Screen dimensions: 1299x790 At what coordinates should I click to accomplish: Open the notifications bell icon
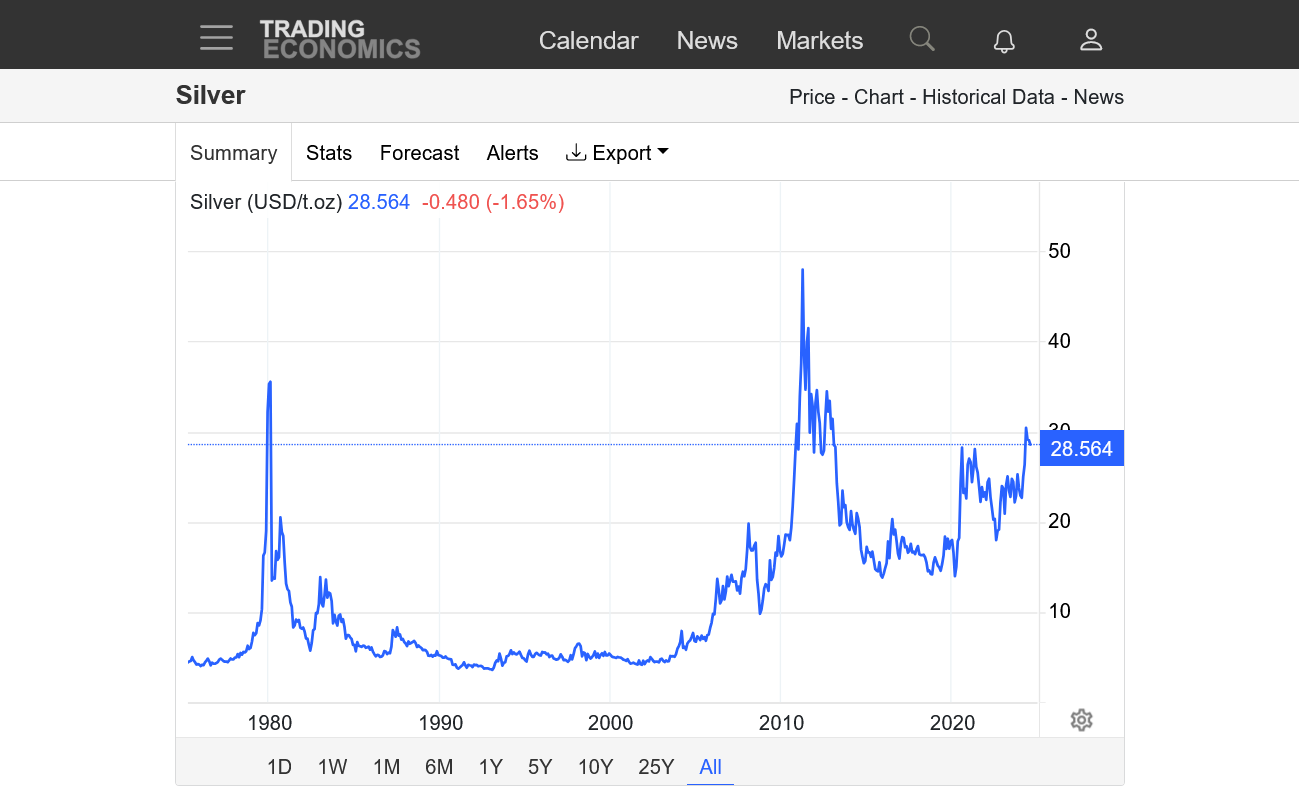[1004, 40]
